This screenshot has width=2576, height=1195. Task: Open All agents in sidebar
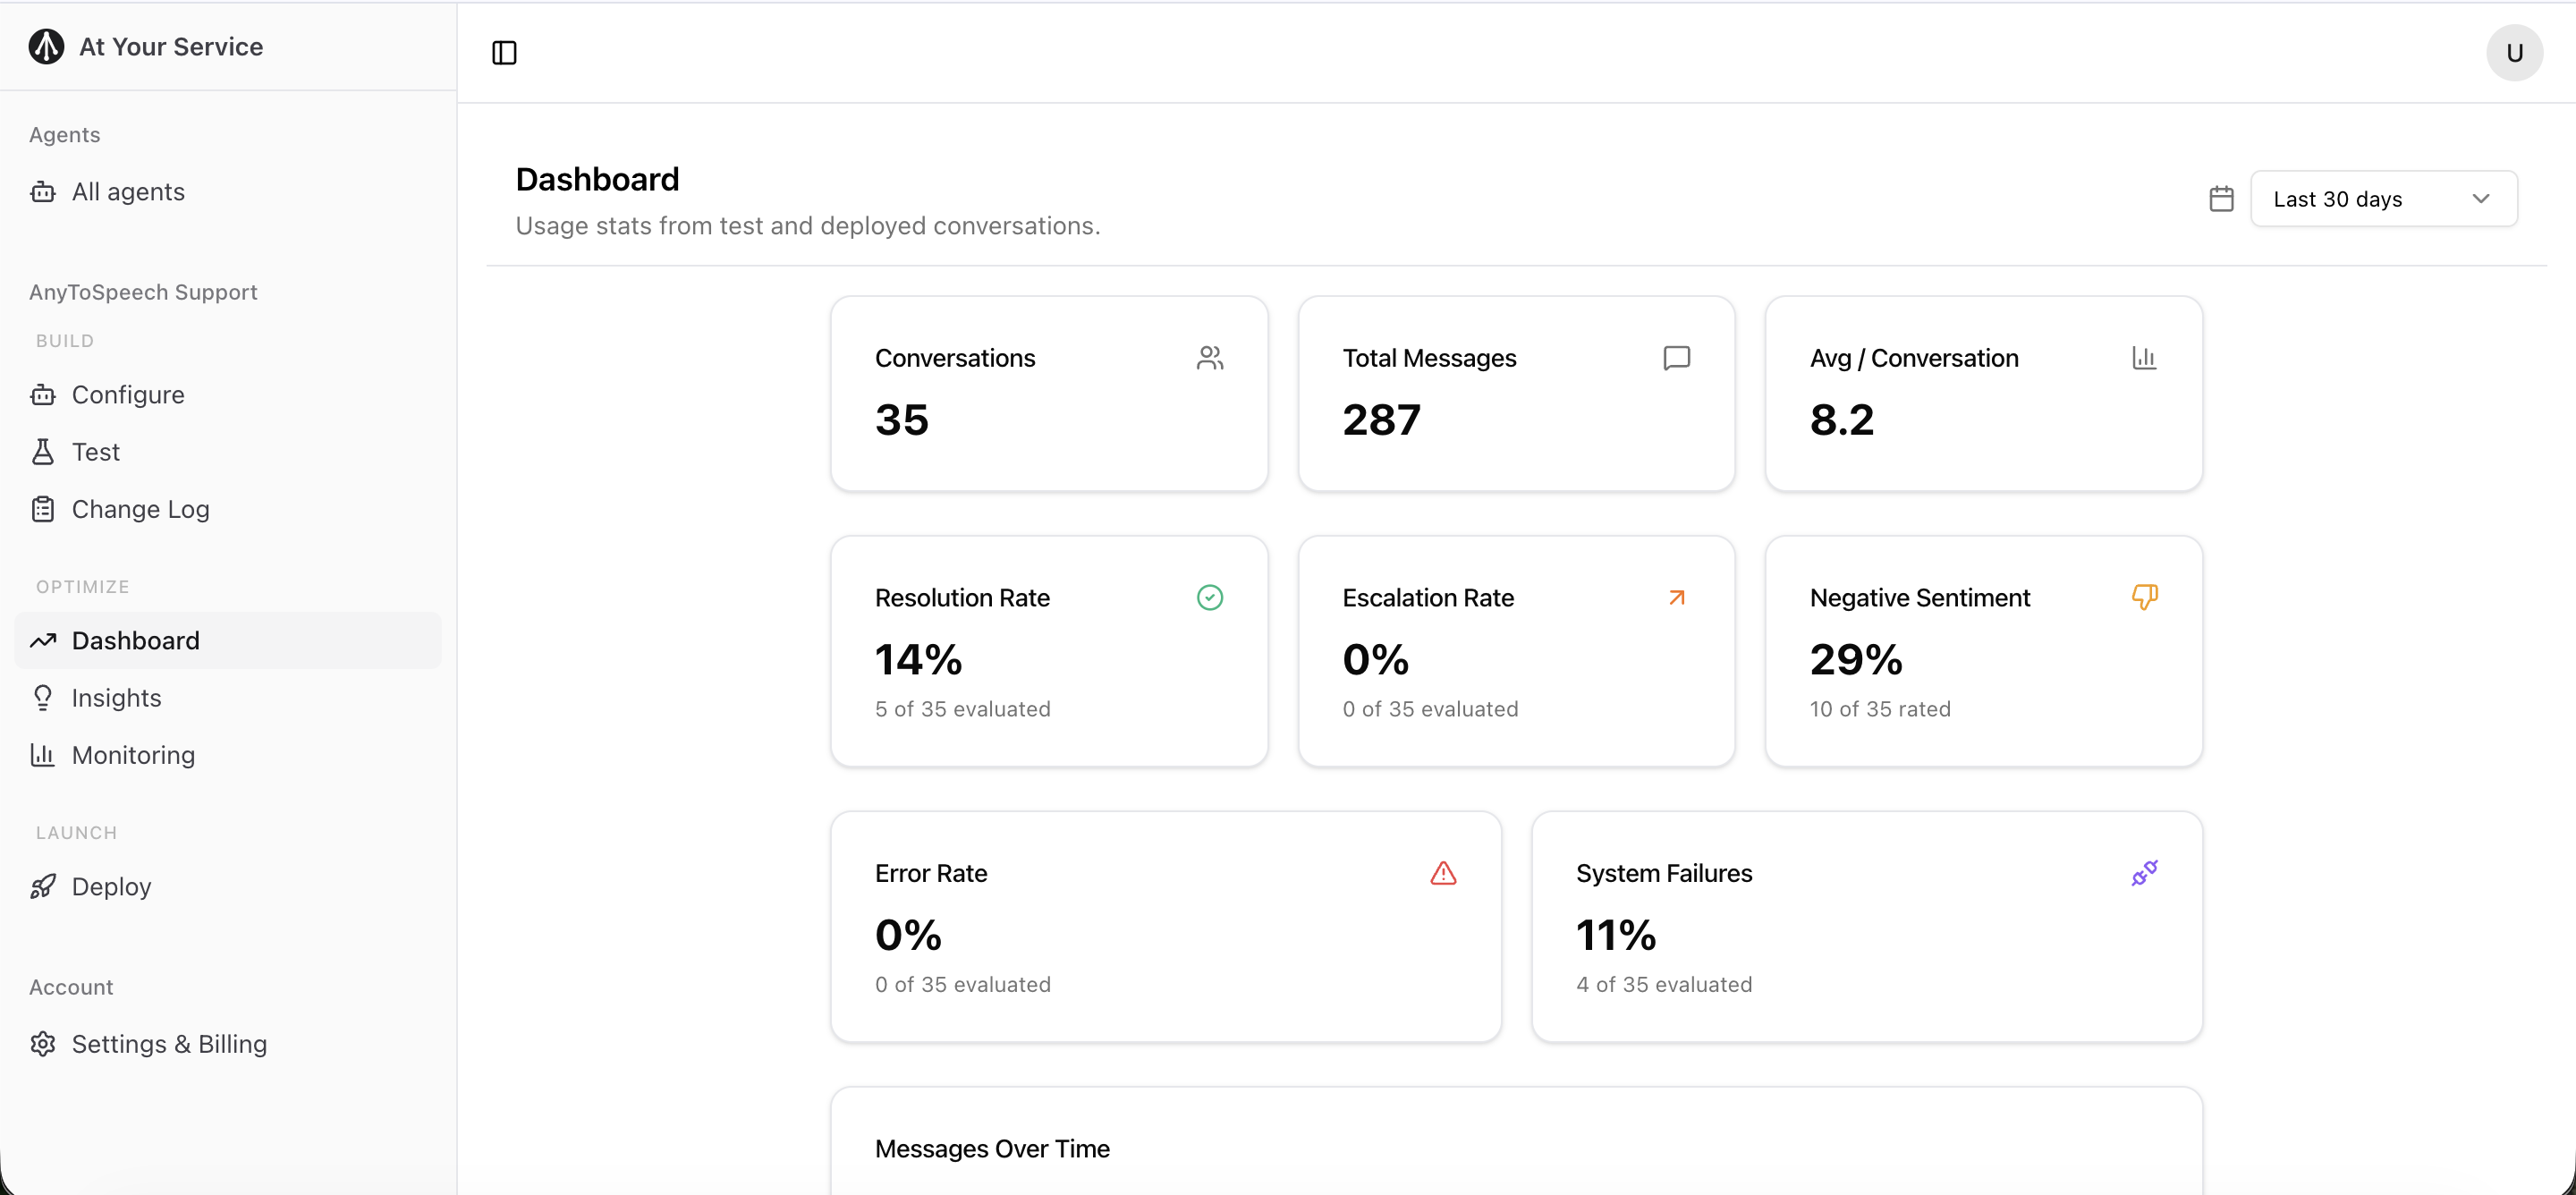(x=128, y=192)
